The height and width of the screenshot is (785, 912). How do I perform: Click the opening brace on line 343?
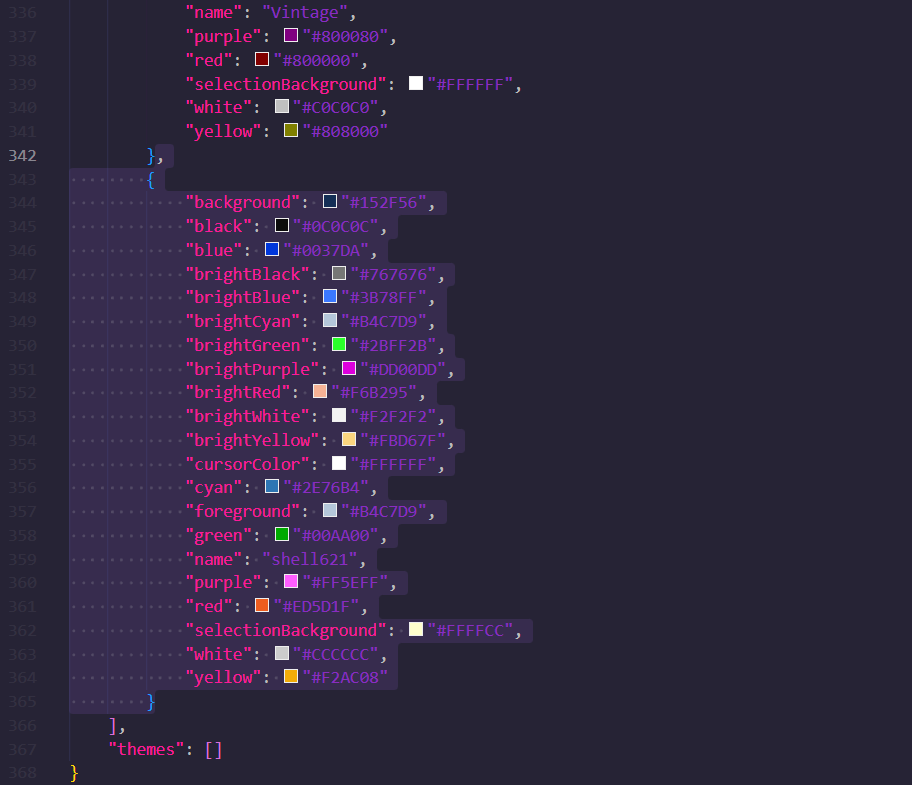[x=151, y=178]
